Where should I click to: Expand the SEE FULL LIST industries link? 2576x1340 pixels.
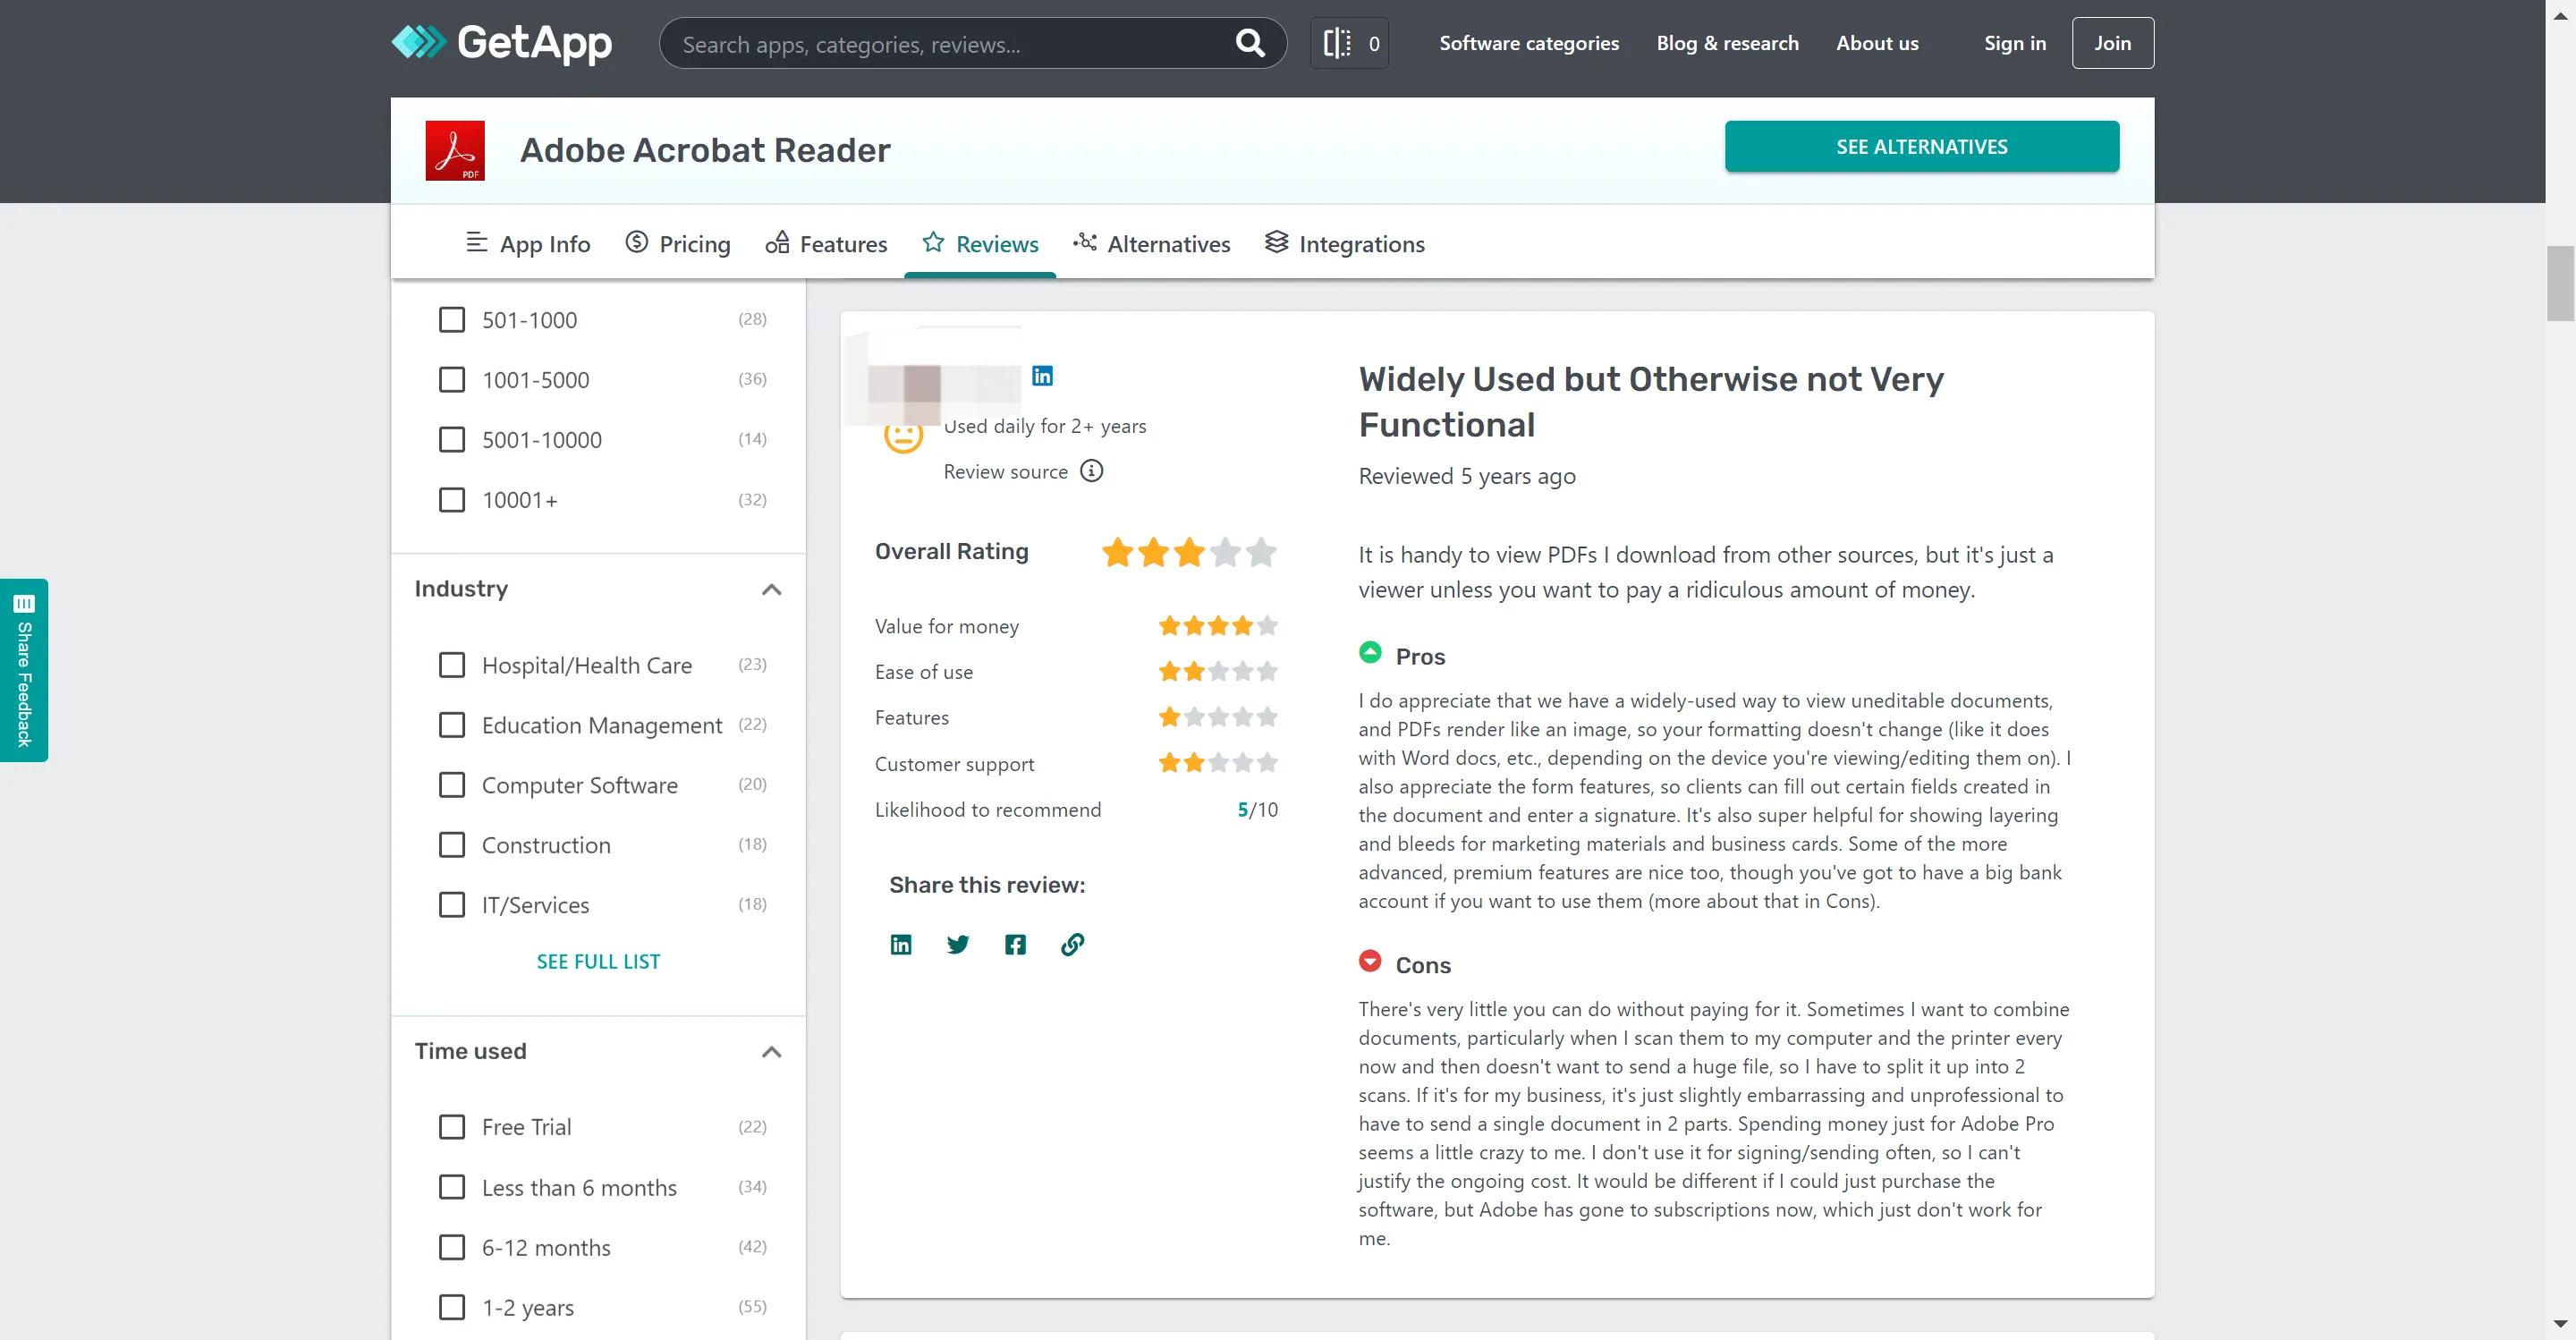[x=598, y=960]
